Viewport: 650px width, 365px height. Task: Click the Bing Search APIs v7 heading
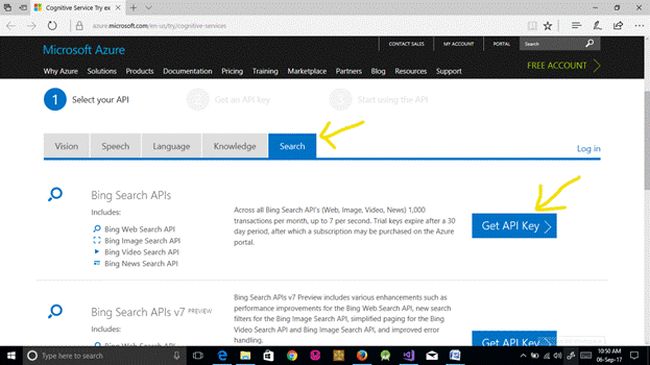(138, 312)
